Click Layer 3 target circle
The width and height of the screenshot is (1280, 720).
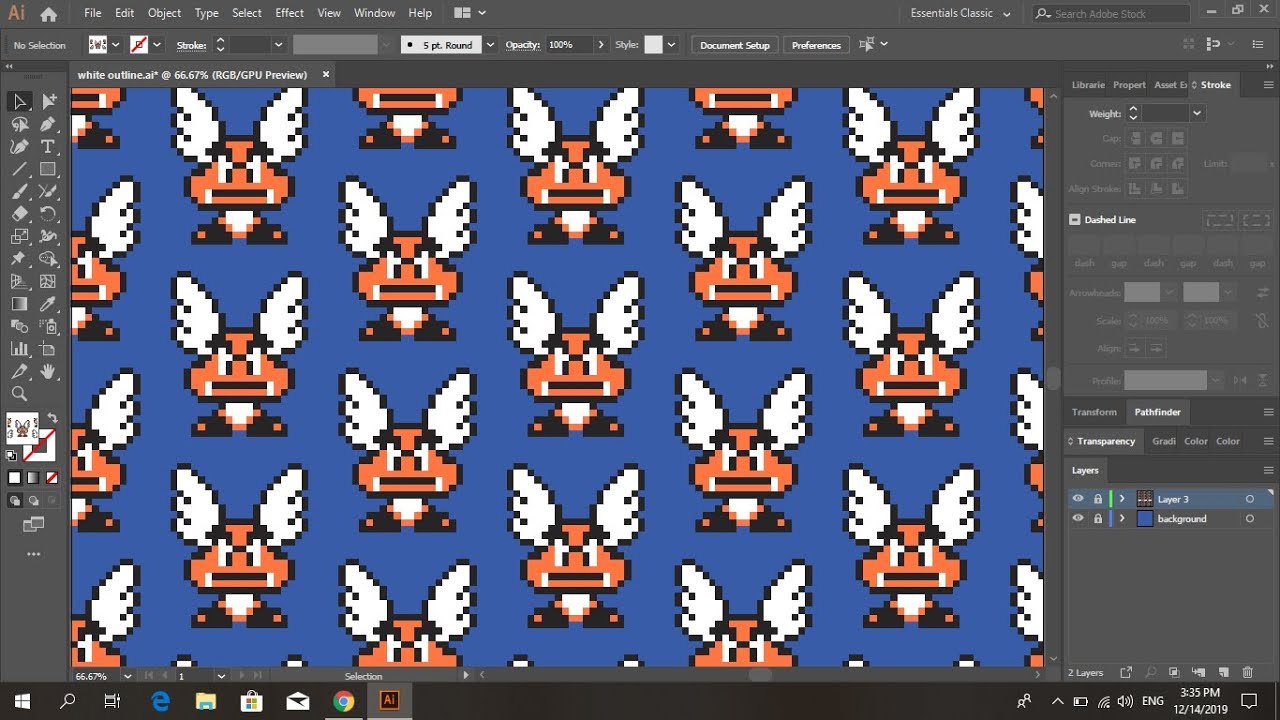coord(1249,499)
